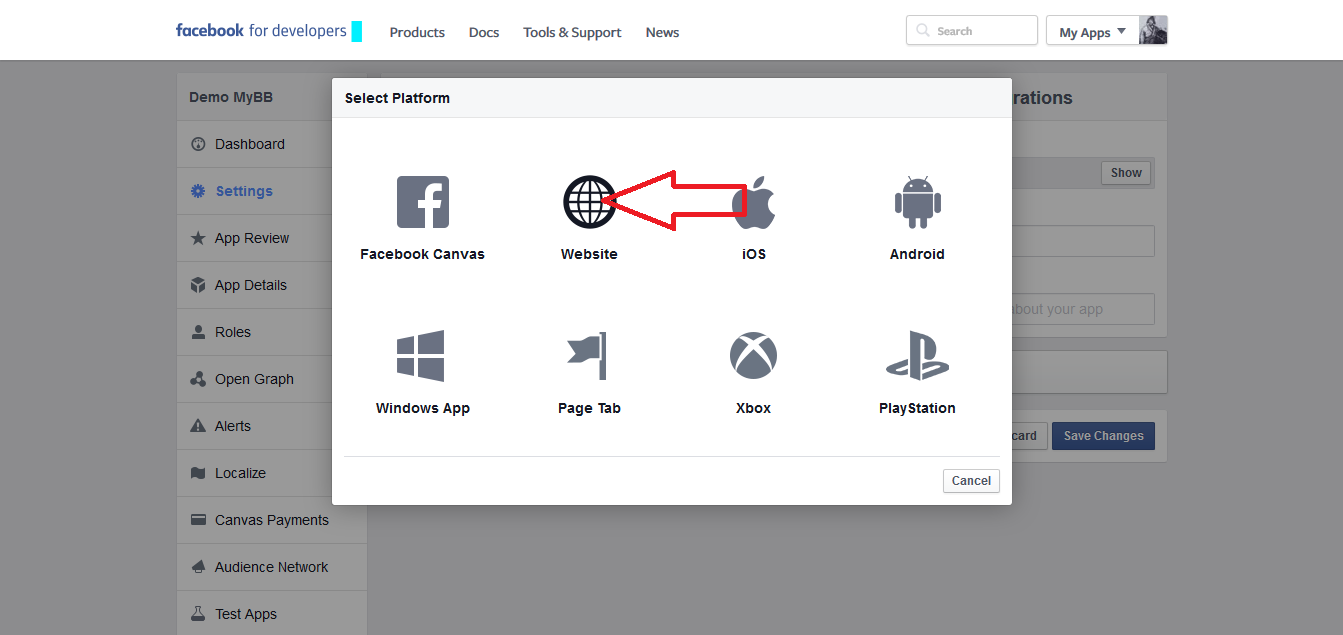Viewport: 1343px width, 635px height.
Task: Open Canvas Payments in the sidebar
Action: point(272,520)
